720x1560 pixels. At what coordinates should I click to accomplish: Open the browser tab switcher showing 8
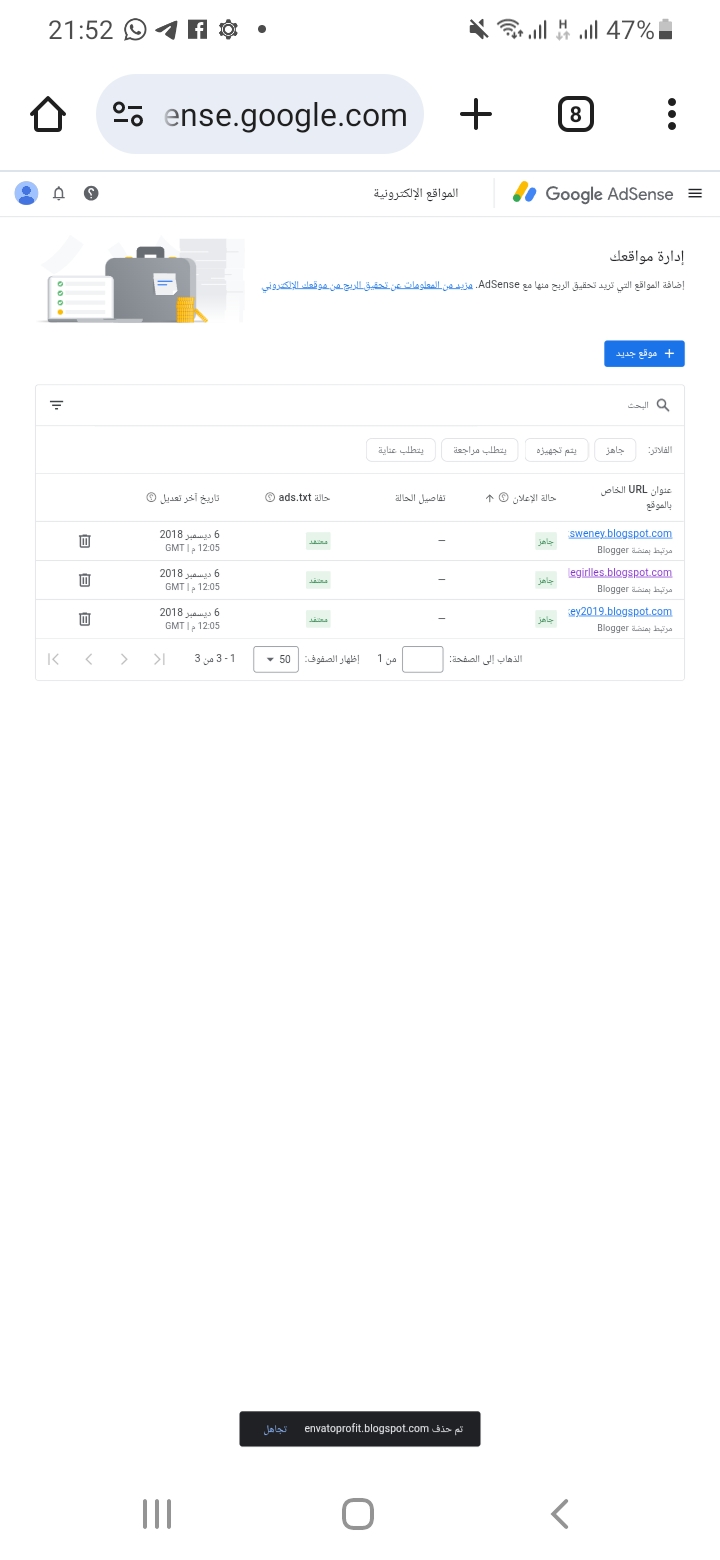click(575, 115)
